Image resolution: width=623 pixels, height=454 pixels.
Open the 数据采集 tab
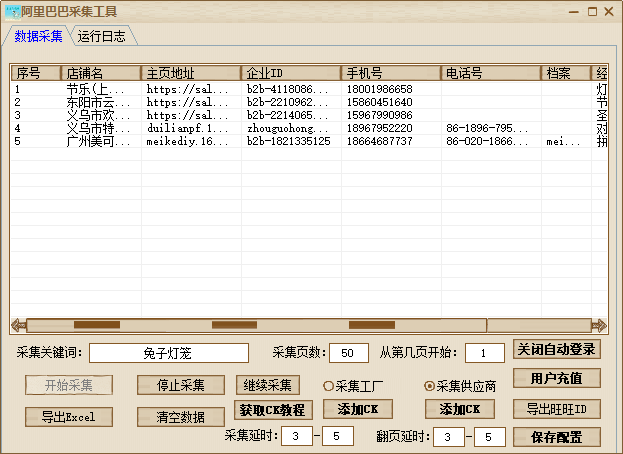tap(38, 37)
